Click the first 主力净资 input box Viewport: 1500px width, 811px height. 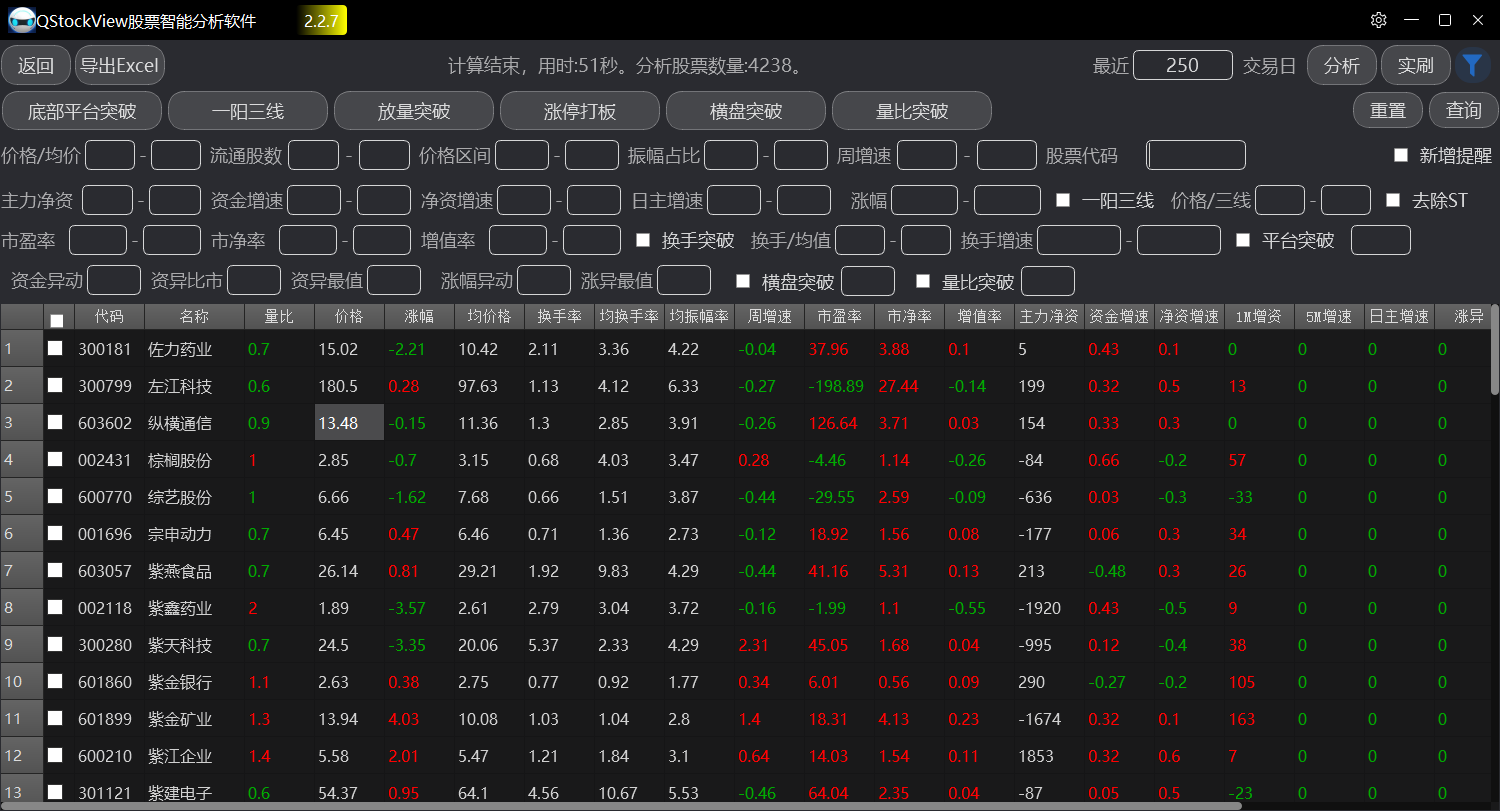click(108, 200)
